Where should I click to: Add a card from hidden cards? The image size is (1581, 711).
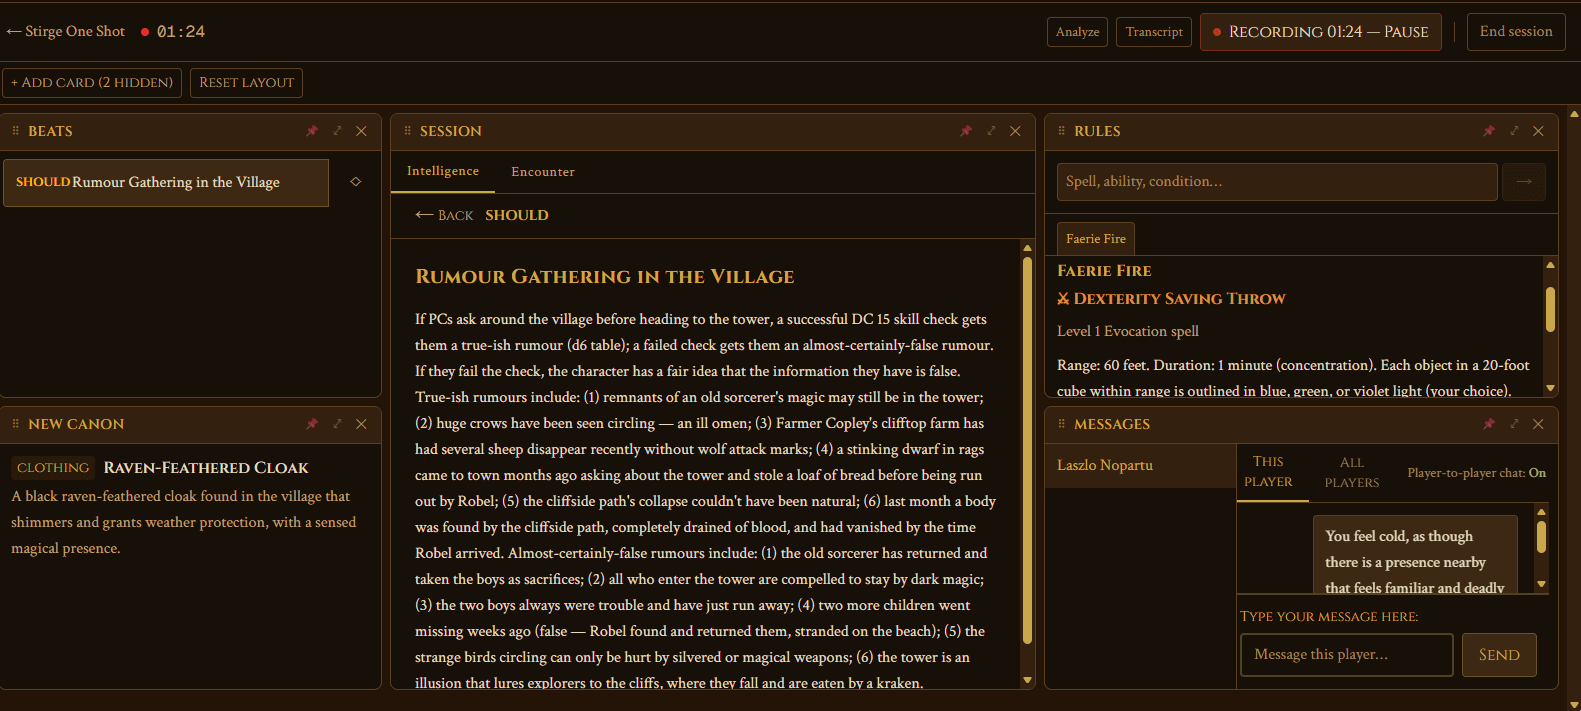(x=92, y=83)
